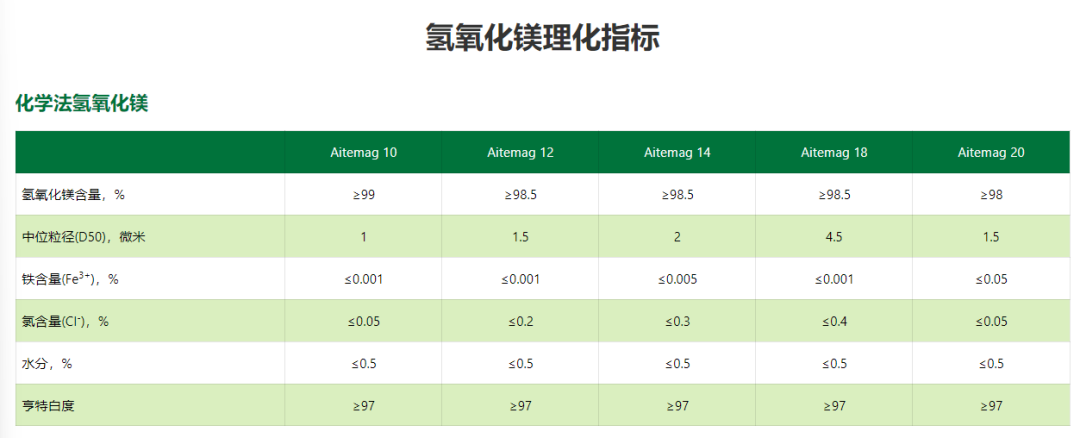Select the 中位粒径(D50)，微米 row label
This screenshot has width=1080, height=438.
(x=84, y=237)
